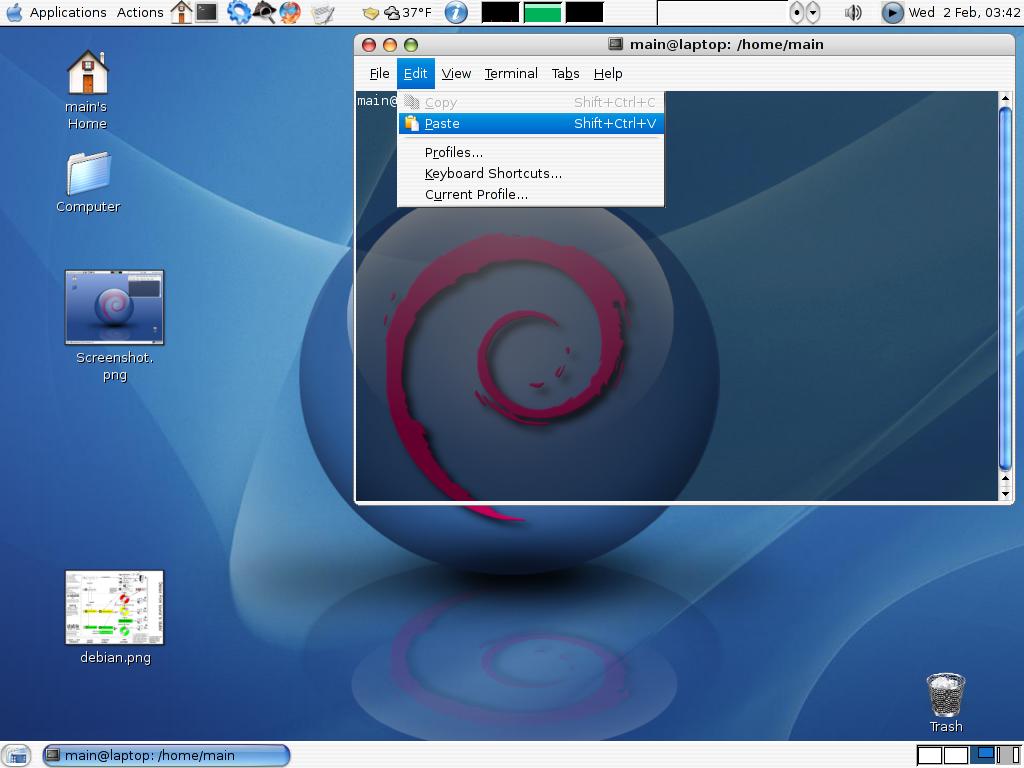The image size is (1024, 768).
Task: Switch to the second workspace
Action: (955, 756)
